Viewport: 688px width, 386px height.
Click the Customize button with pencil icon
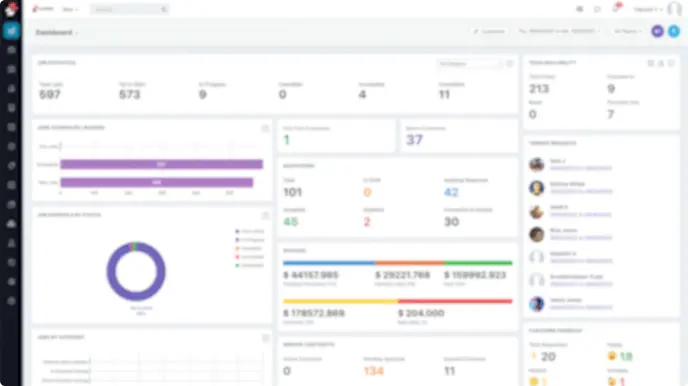[489, 31]
